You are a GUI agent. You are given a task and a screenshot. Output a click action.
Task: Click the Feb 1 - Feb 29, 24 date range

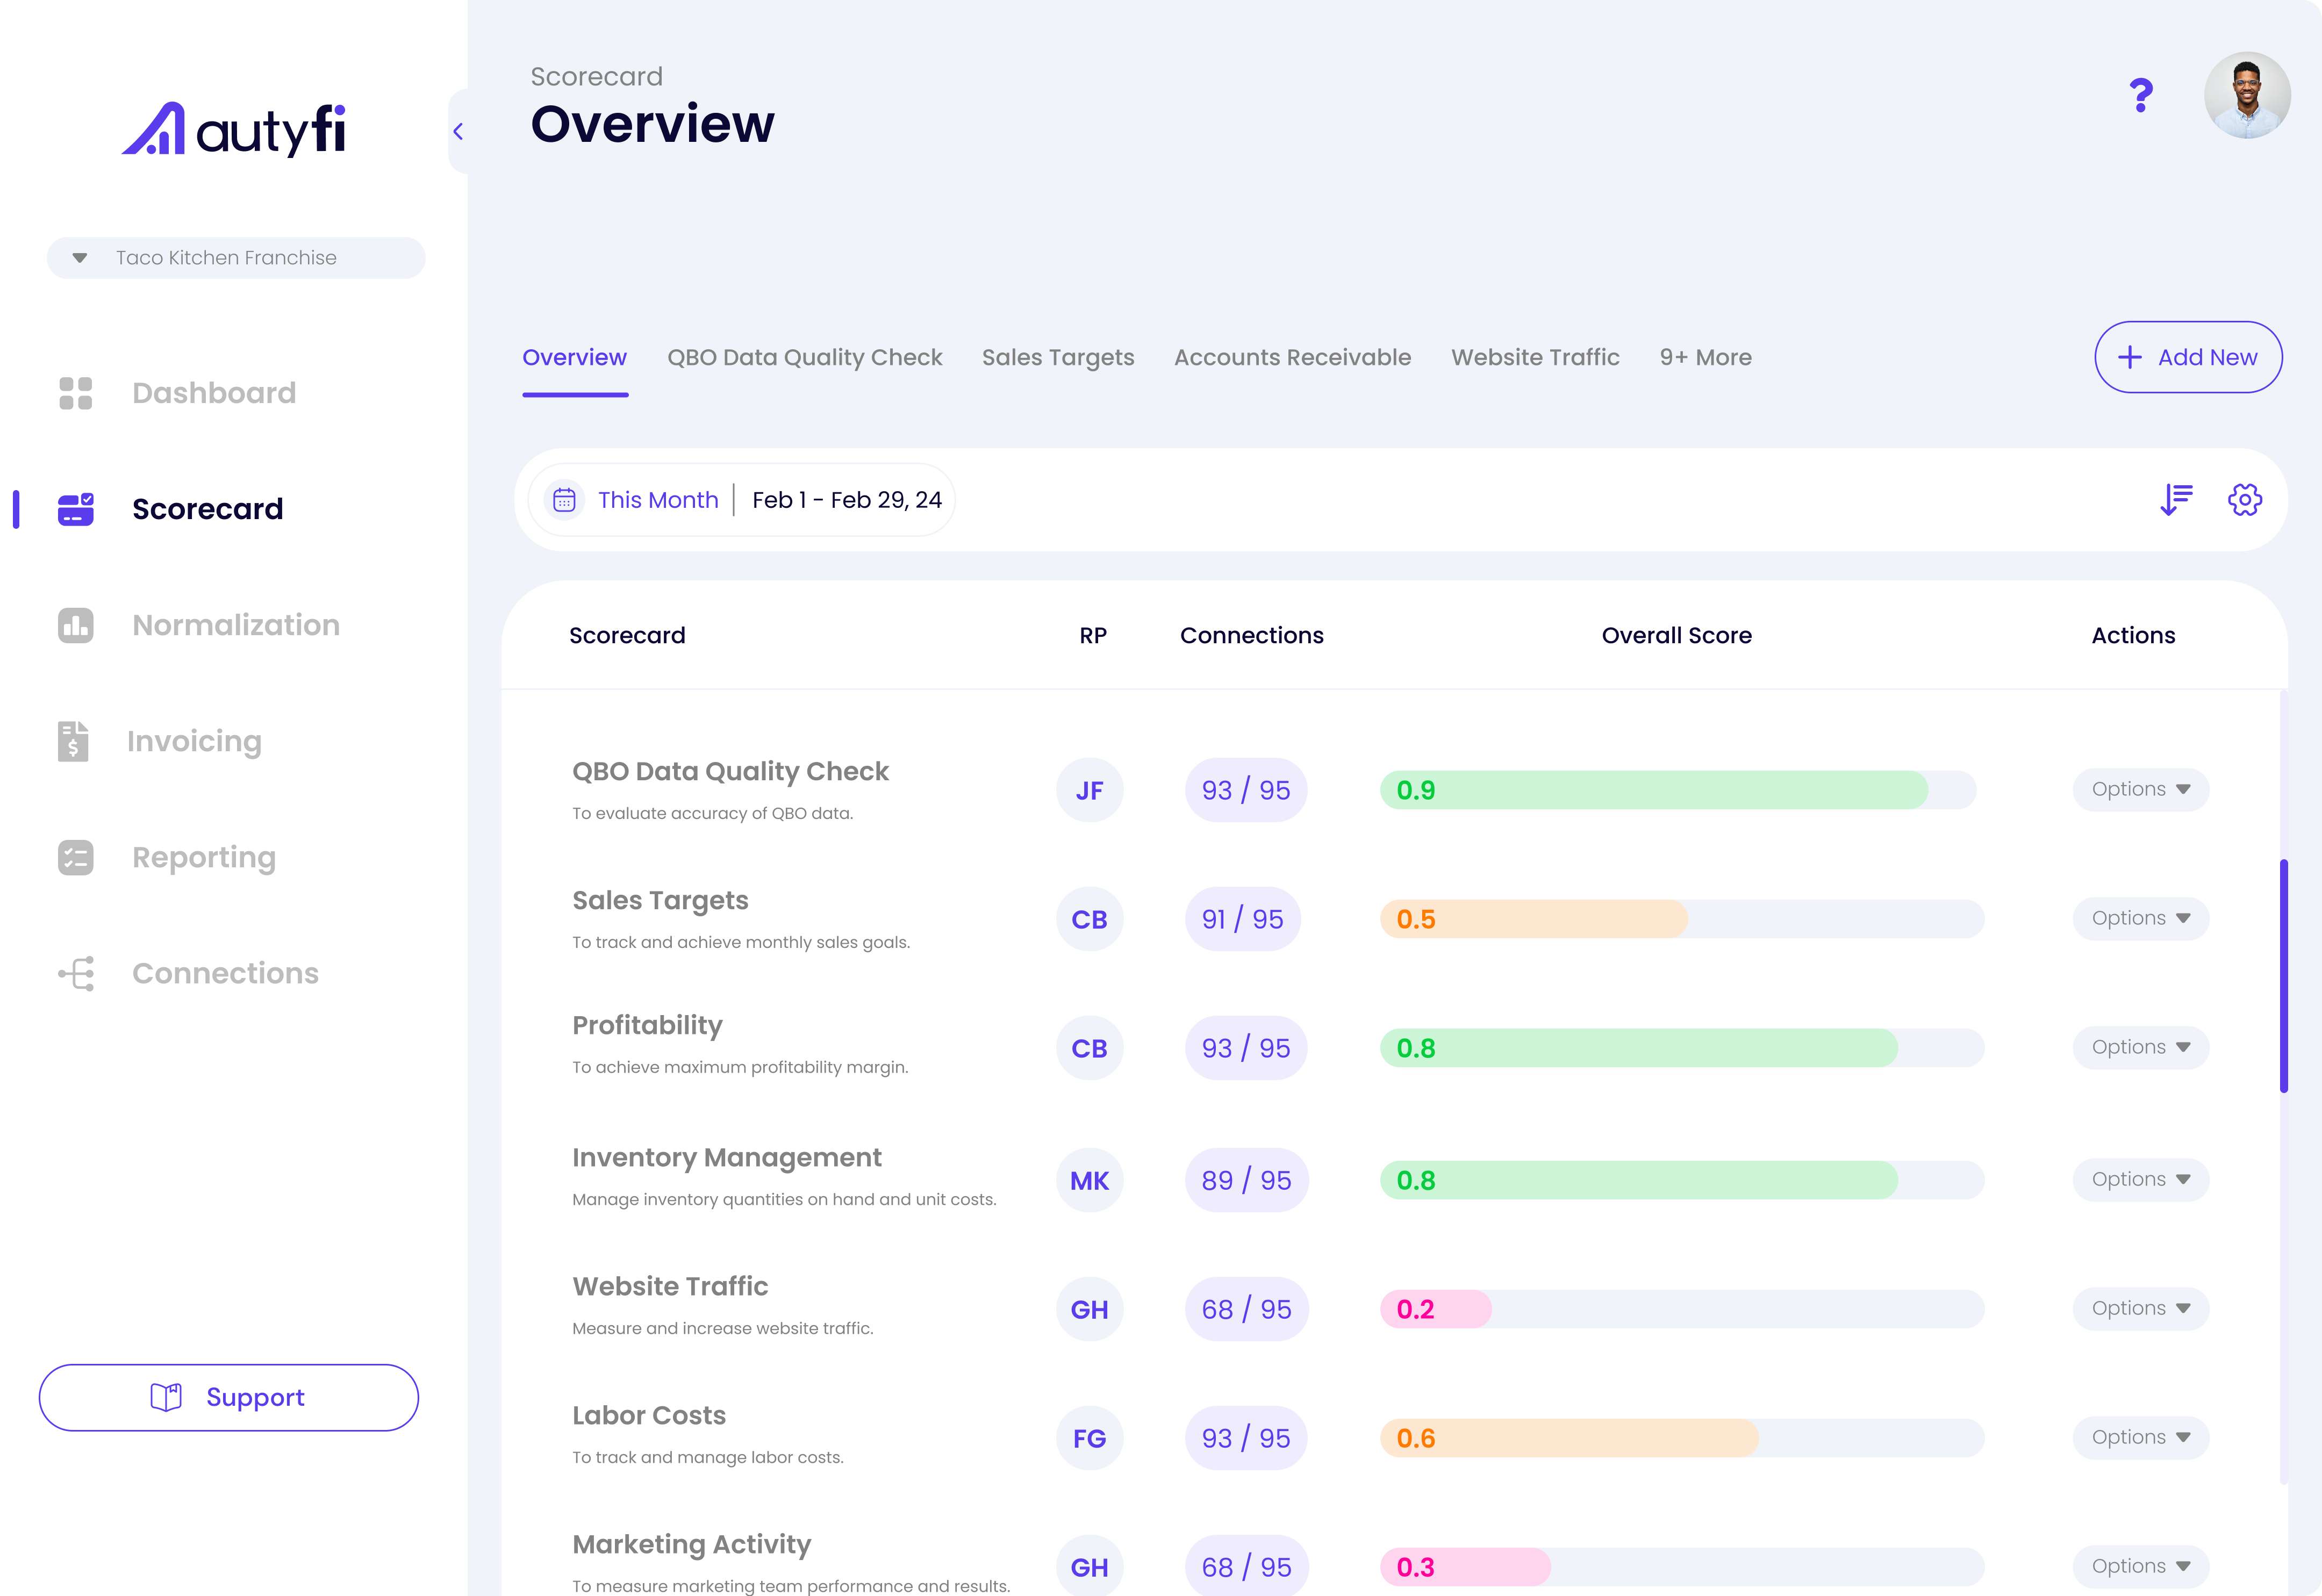tap(847, 500)
